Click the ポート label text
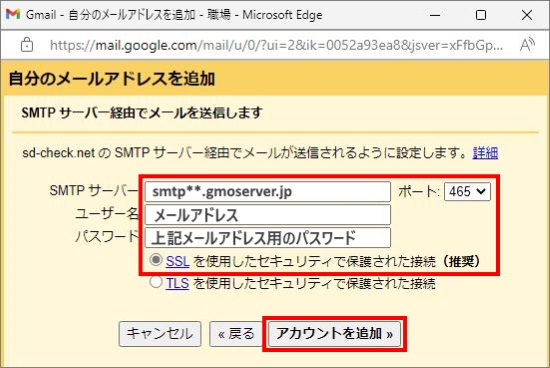The height and width of the screenshot is (368, 550). [x=418, y=192]
